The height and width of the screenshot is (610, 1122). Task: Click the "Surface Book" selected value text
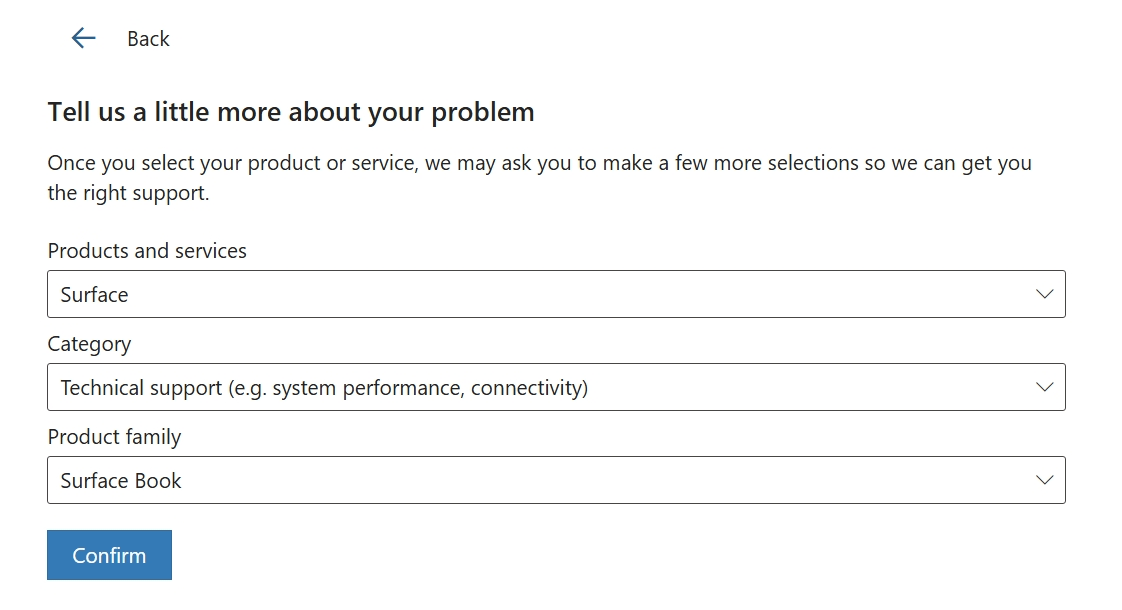121,481
